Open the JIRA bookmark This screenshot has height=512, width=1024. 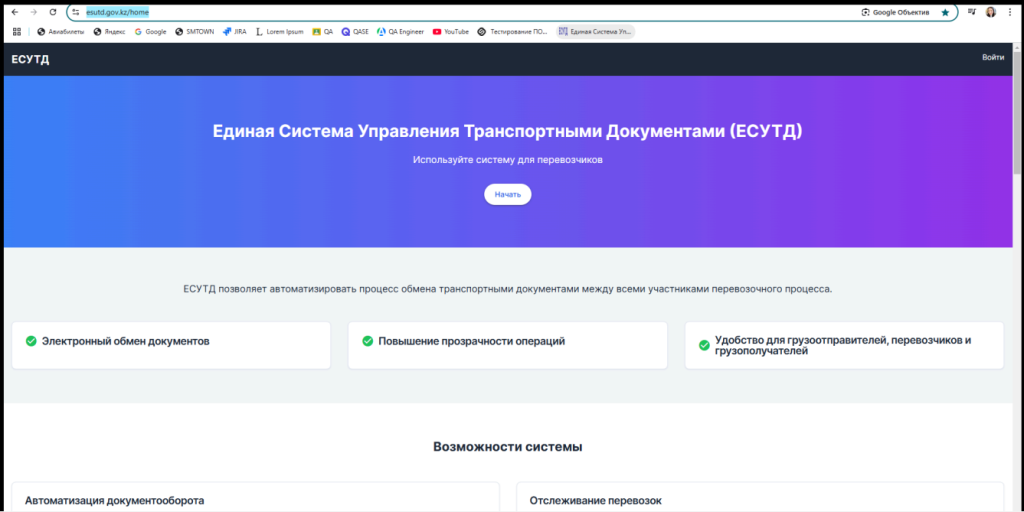234,31
